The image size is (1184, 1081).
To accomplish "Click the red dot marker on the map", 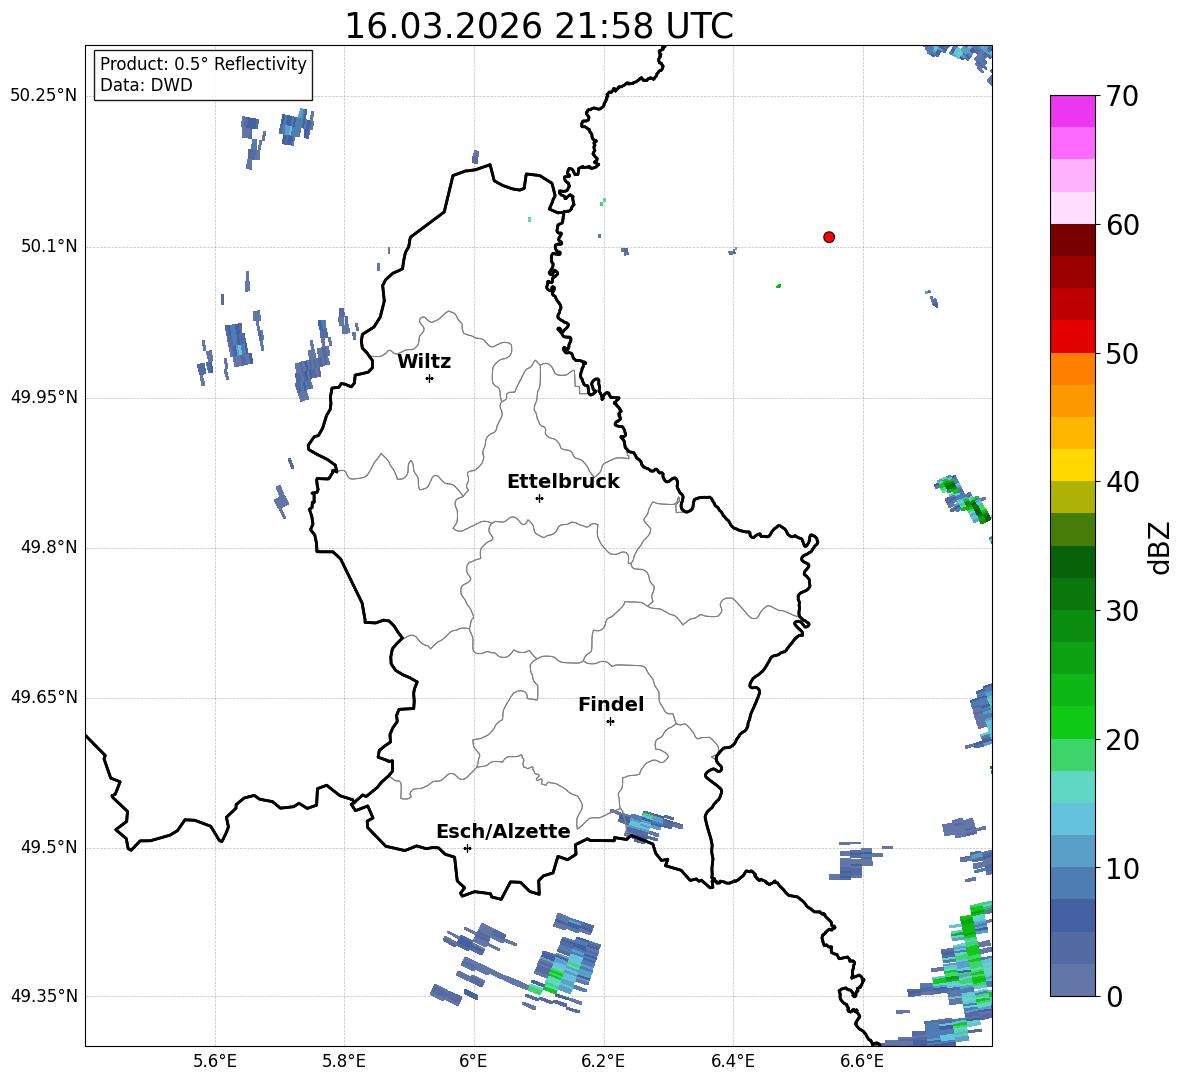I will point(829,237).
